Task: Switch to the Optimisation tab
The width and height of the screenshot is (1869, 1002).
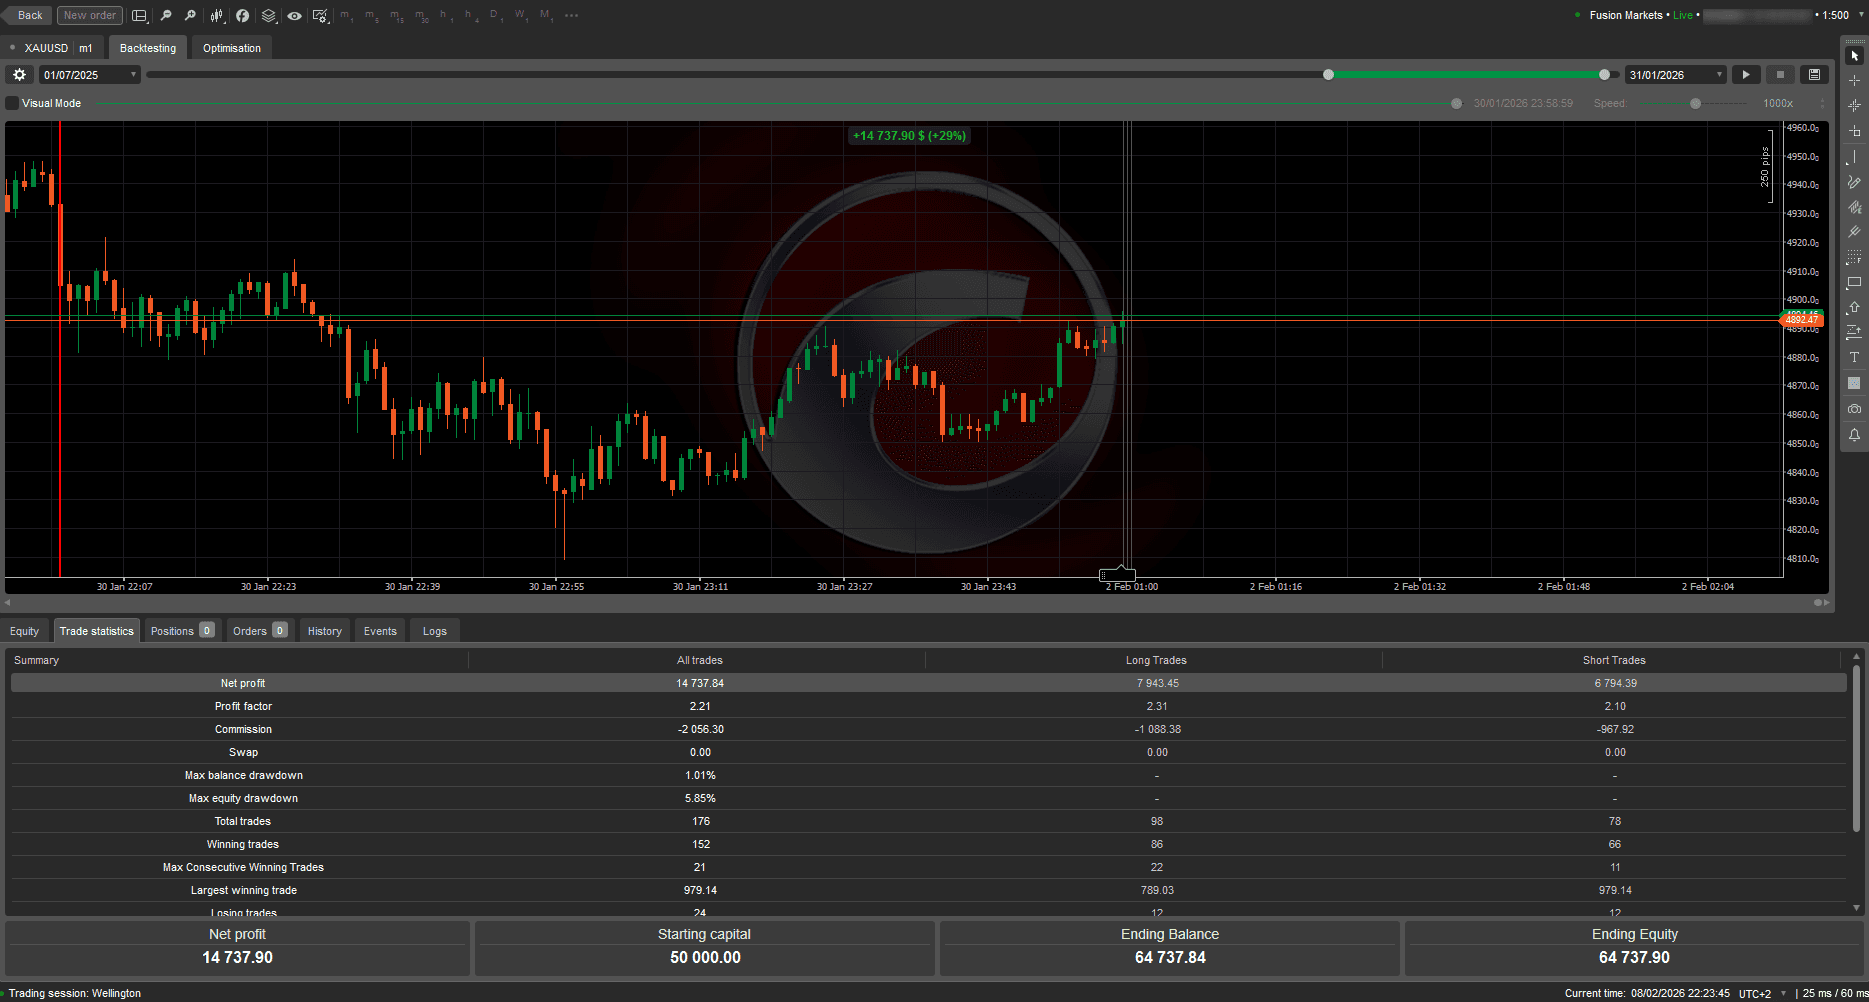Action: [231, 47]
